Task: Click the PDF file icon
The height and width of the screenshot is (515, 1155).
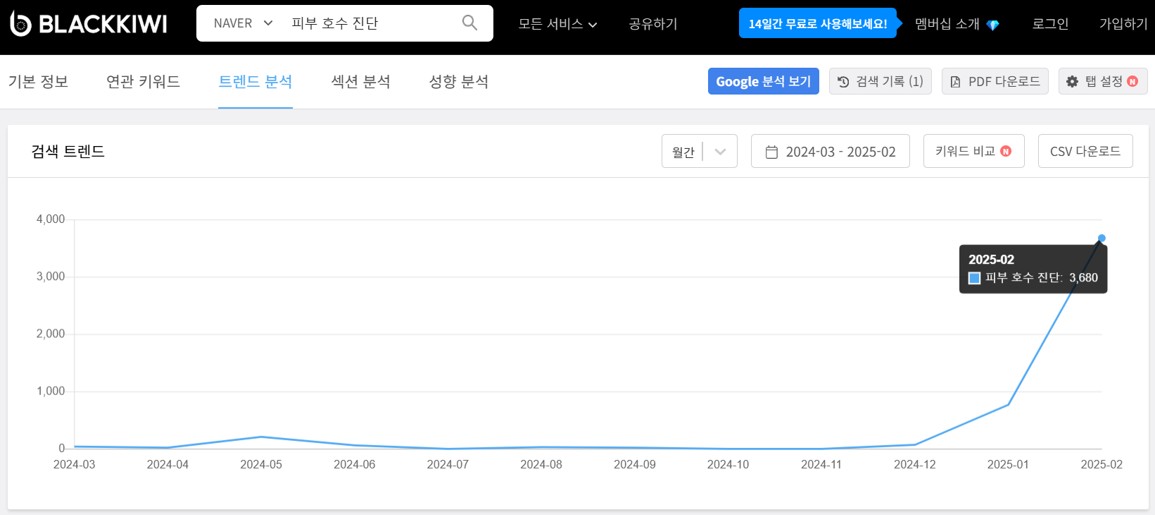Action: (x=955, y=82)
